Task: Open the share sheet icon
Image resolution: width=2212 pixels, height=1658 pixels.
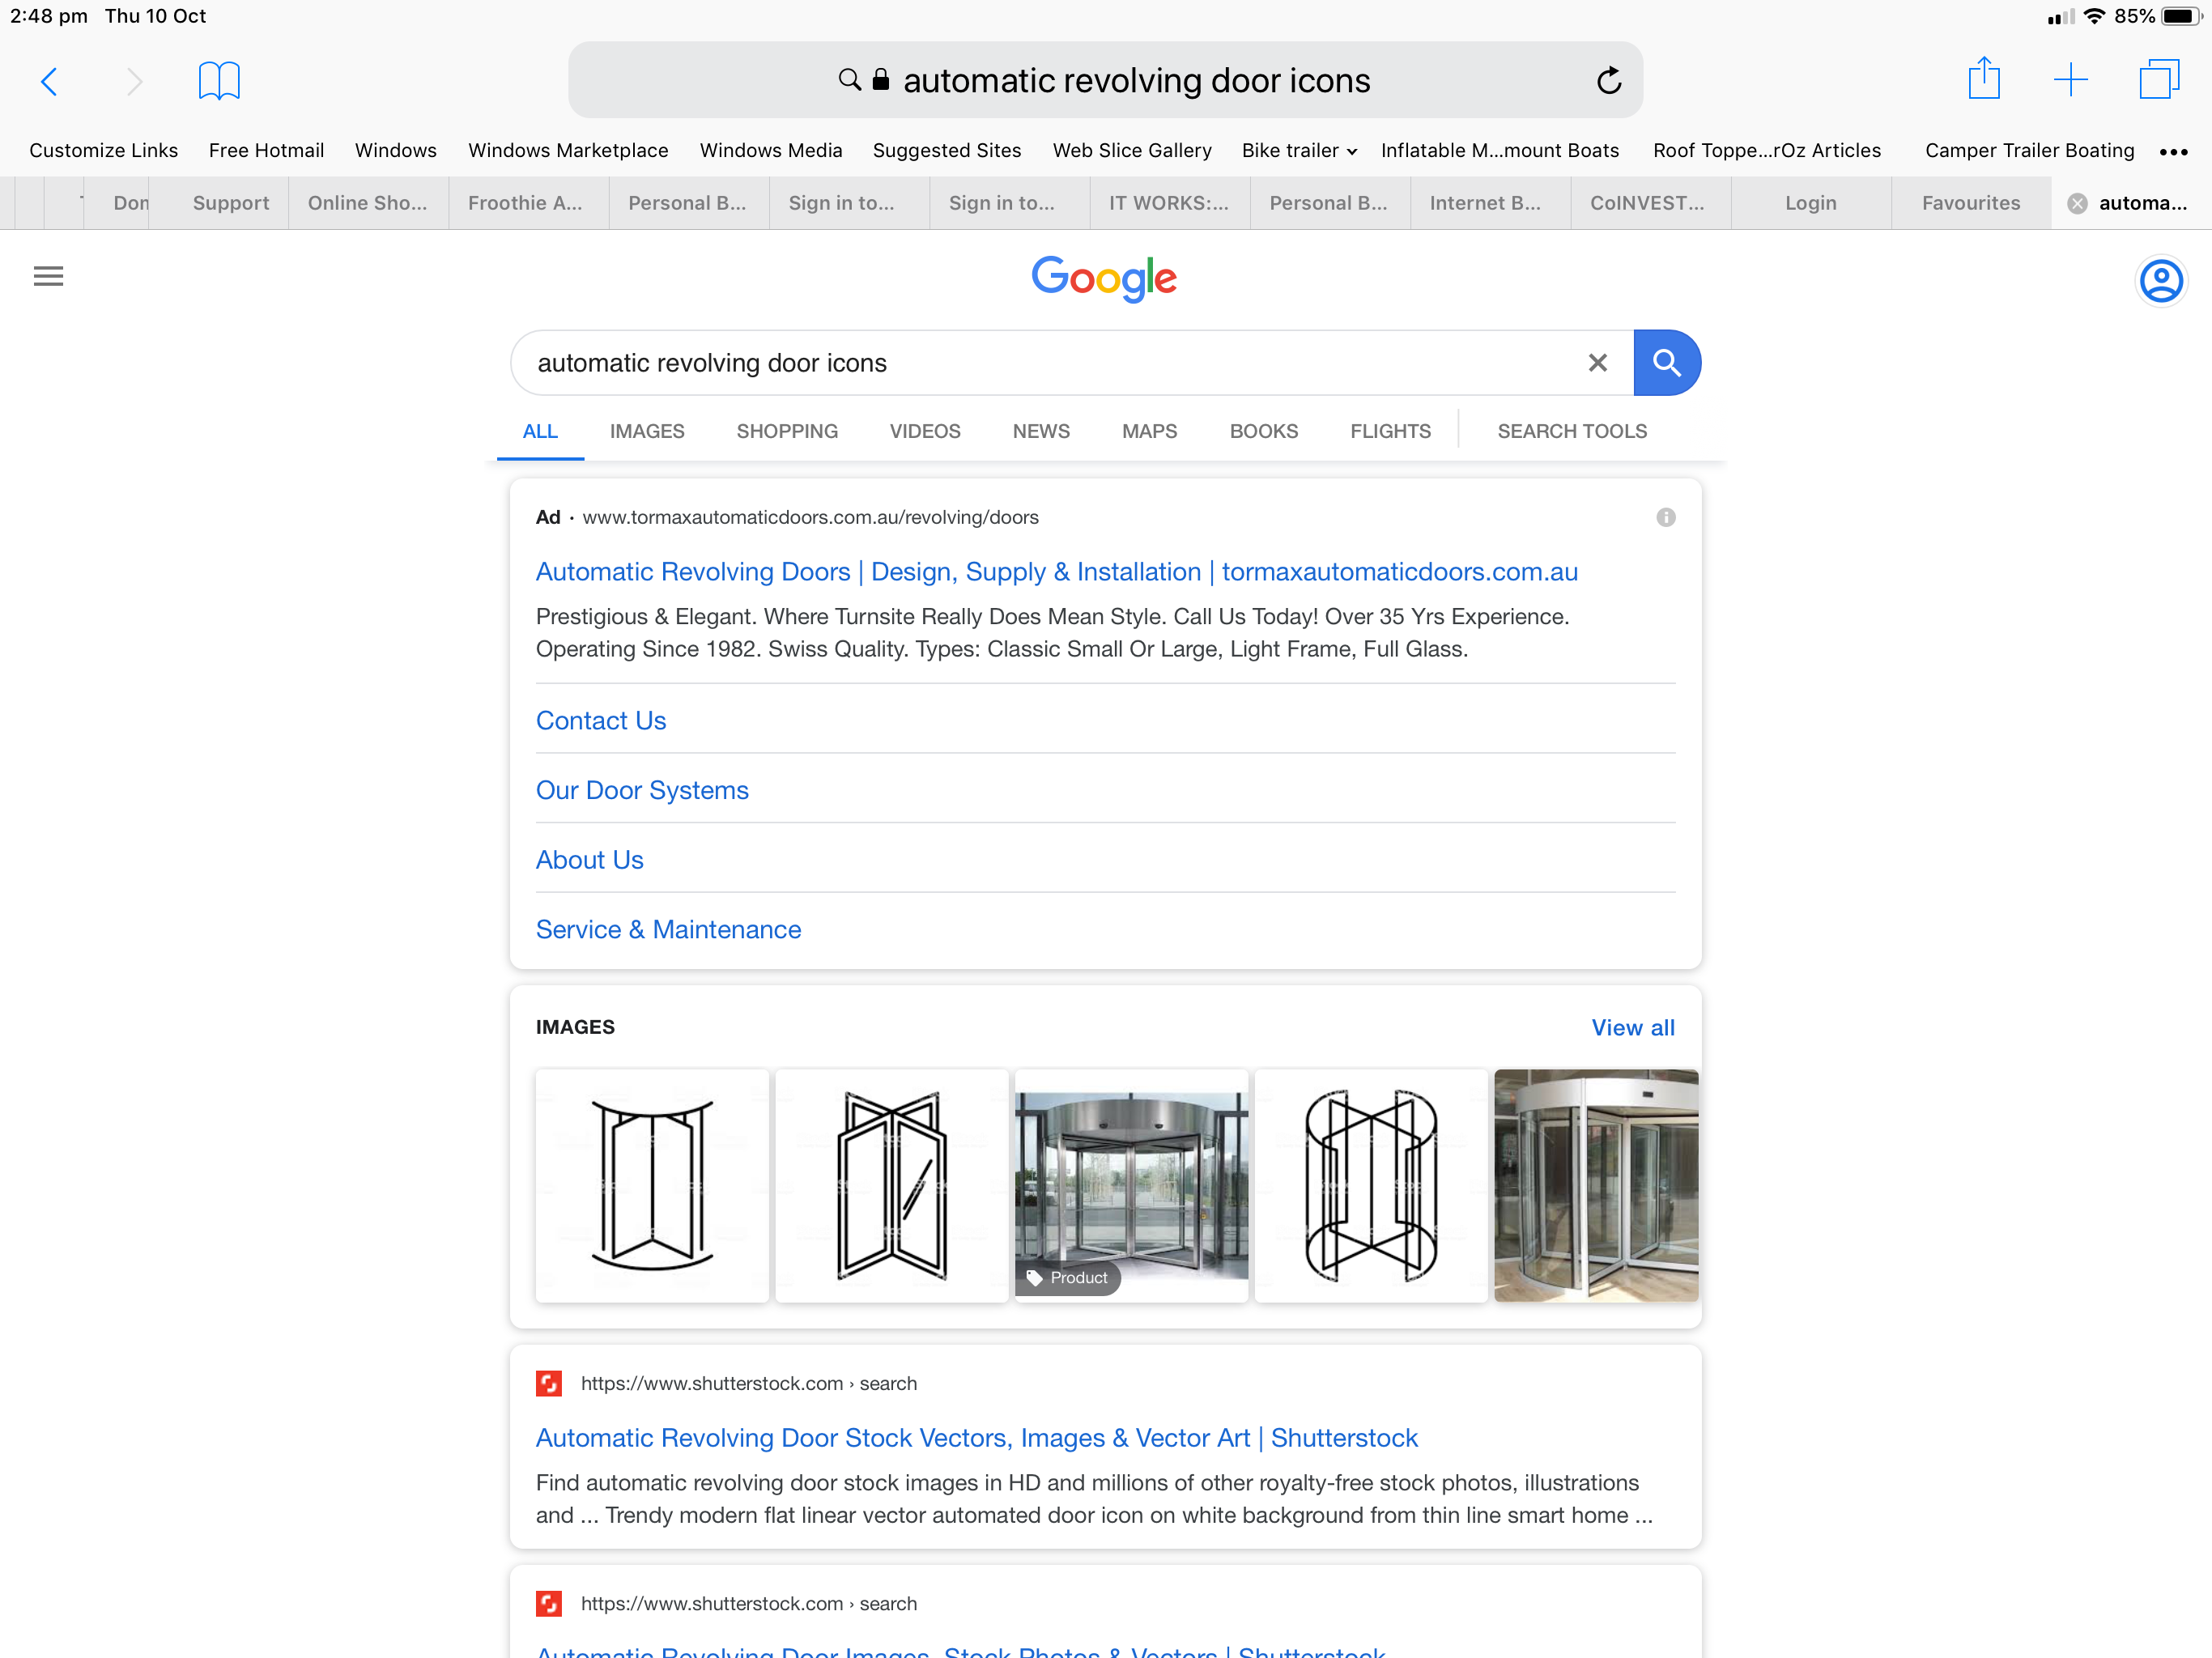Action: coord(1983,79)
